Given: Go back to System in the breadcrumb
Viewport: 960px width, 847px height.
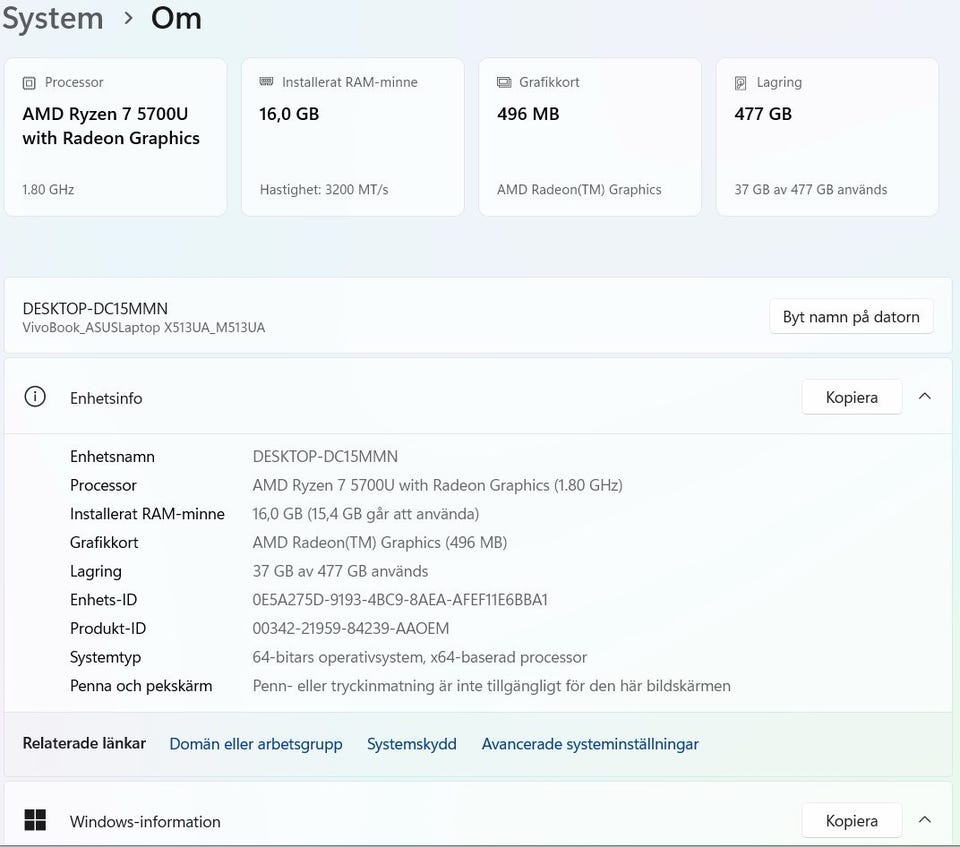Looking at the screenshot, I should click(53, 18).
